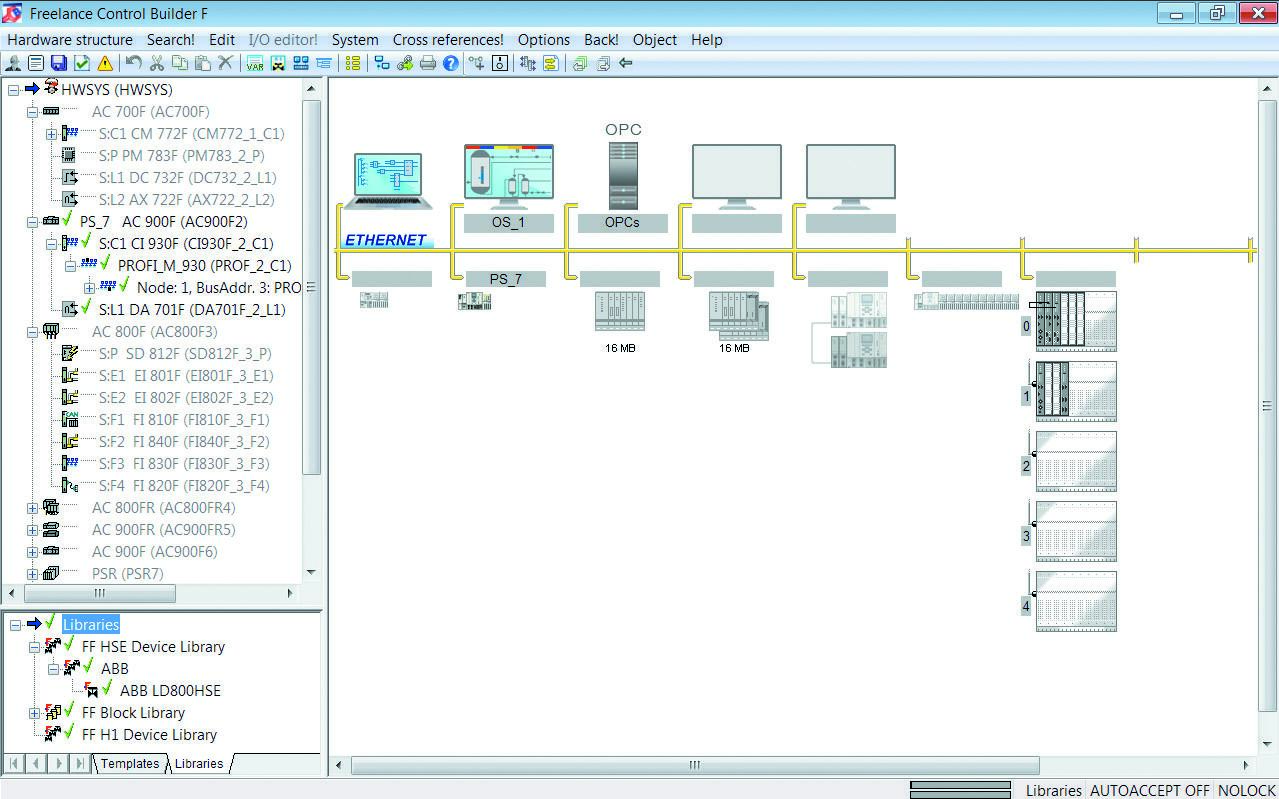Image resolution: width=1279 pixels, height=799 pixels.
Task: Open the Hardware structure menu
Action: [70, 40]
